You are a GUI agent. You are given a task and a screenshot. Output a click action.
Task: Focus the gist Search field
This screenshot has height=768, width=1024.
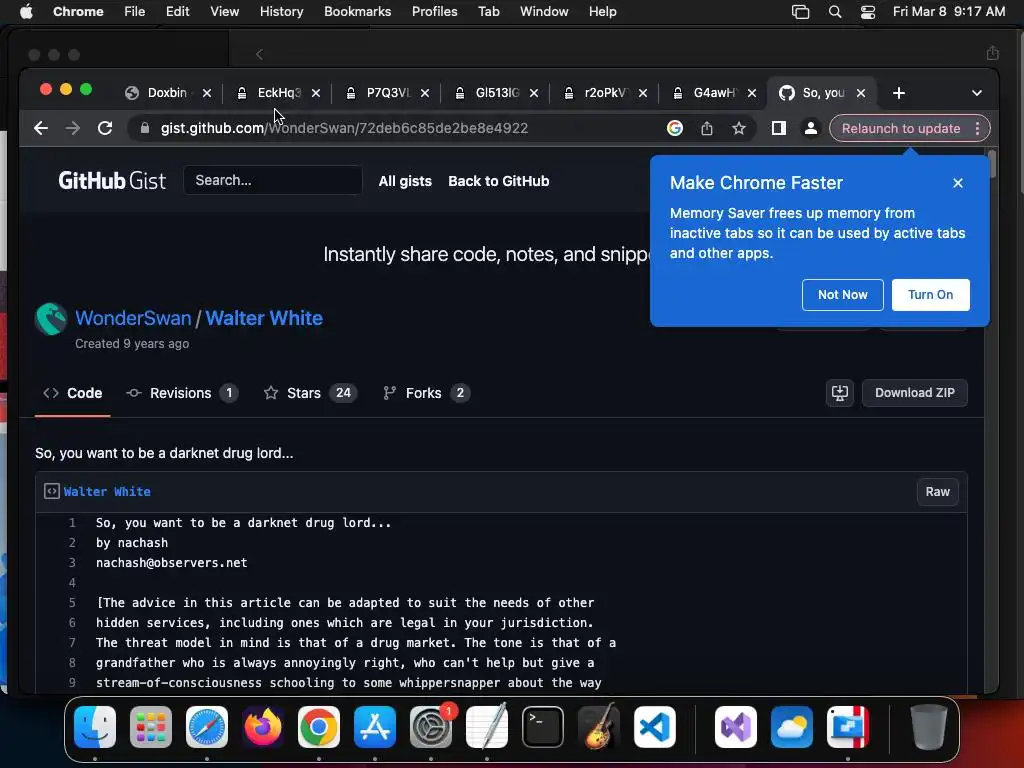tap(272, 180)
